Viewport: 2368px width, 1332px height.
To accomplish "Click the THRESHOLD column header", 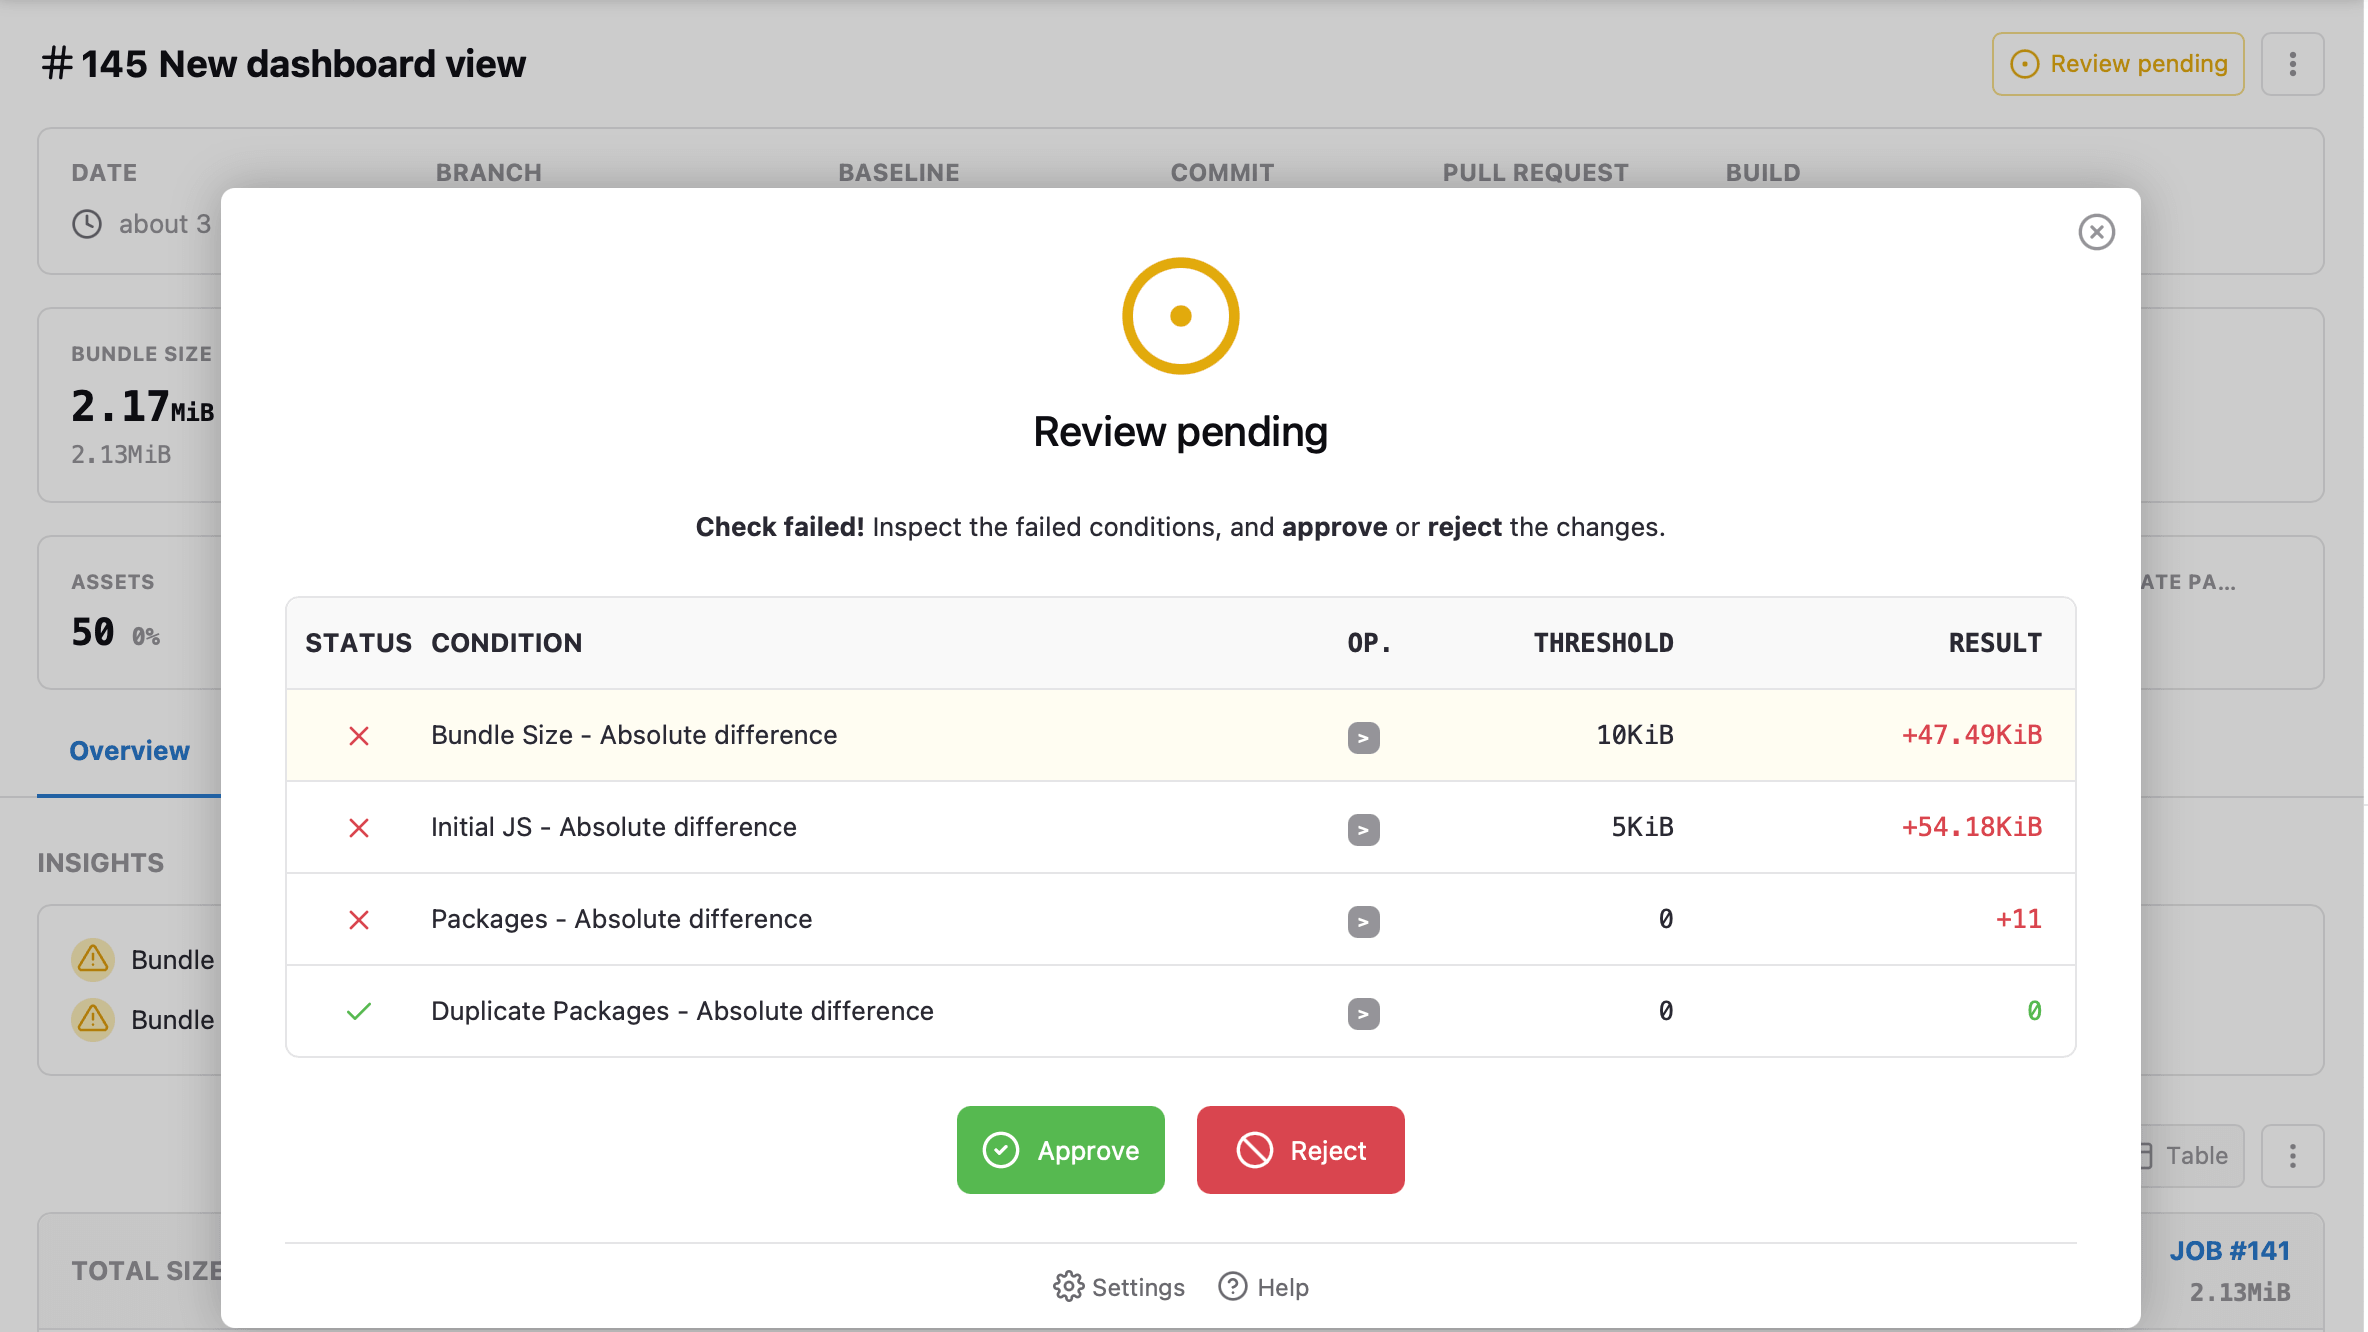I will click(x=1603, y=643).
